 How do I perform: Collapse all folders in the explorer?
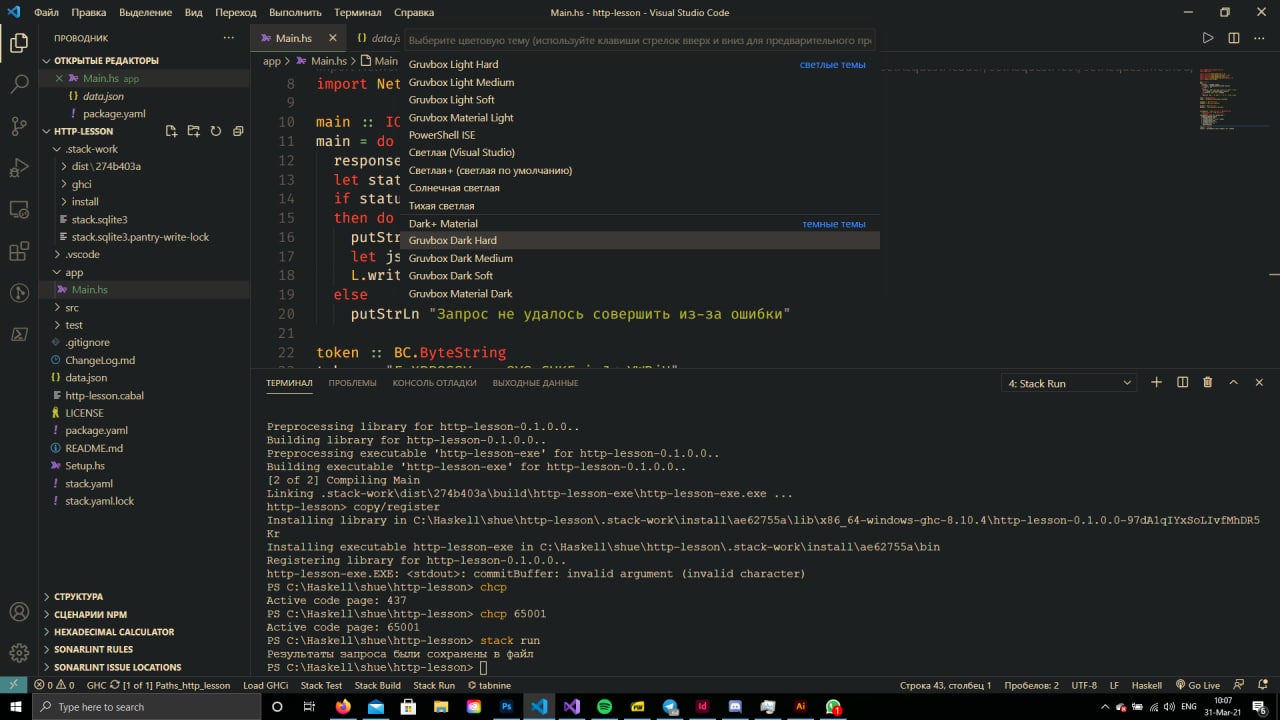tap(237, 131)
